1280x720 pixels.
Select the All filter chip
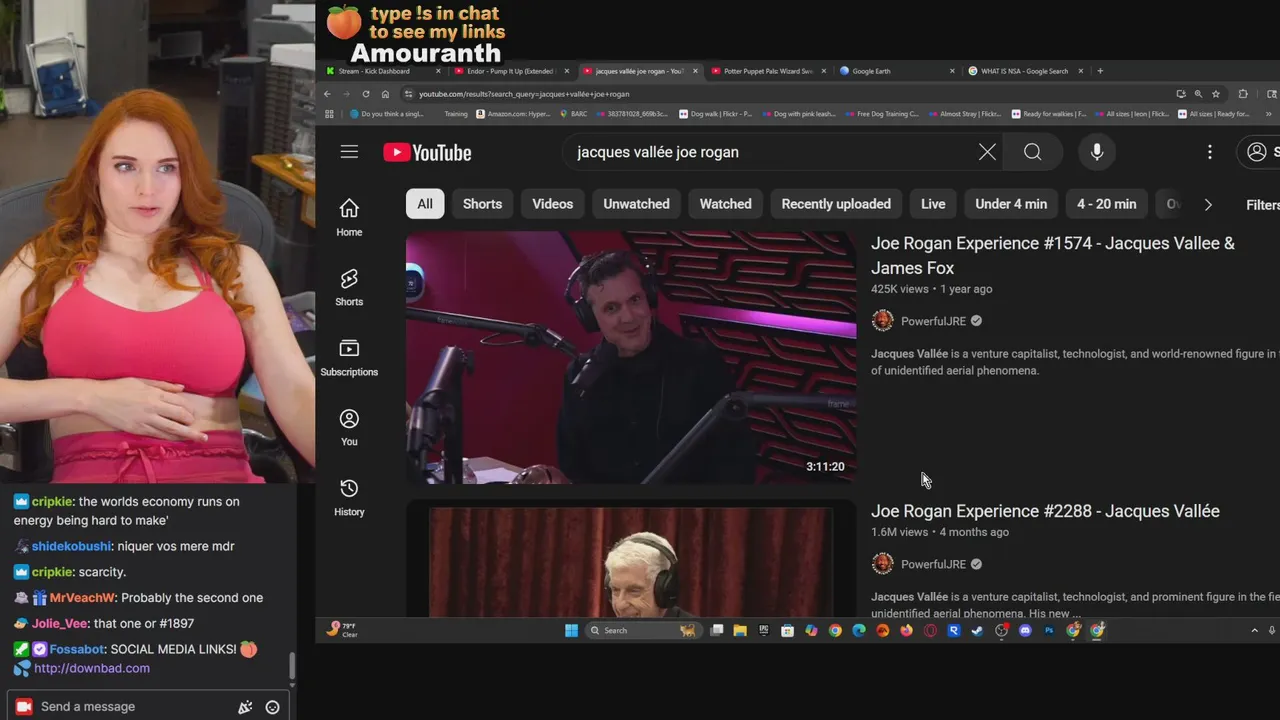(425, 204)
